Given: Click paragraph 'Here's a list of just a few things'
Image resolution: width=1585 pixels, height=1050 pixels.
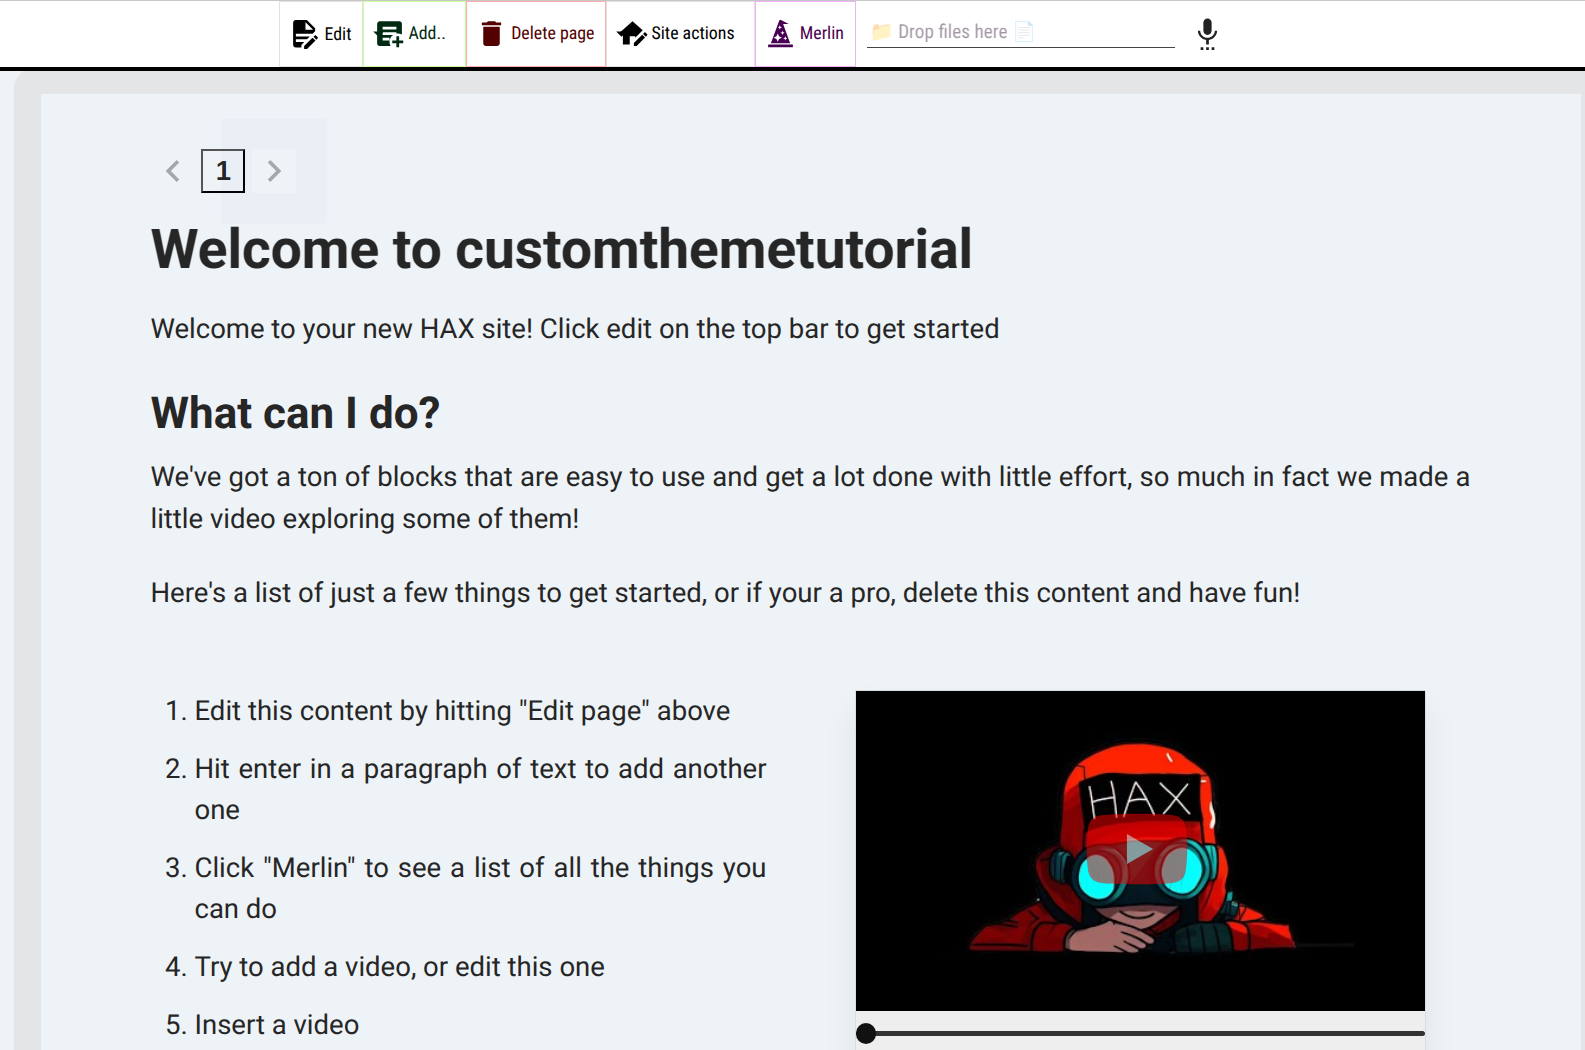Looking at the screenshot, I should 725,593.
